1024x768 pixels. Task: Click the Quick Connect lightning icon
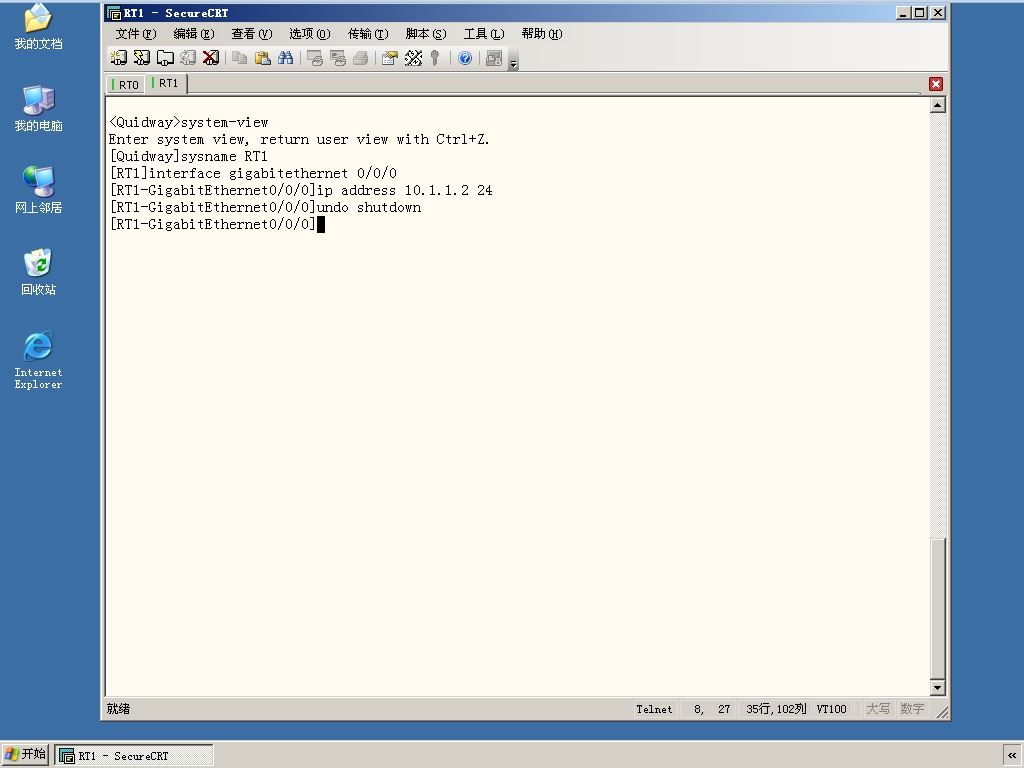click(142, 58)
